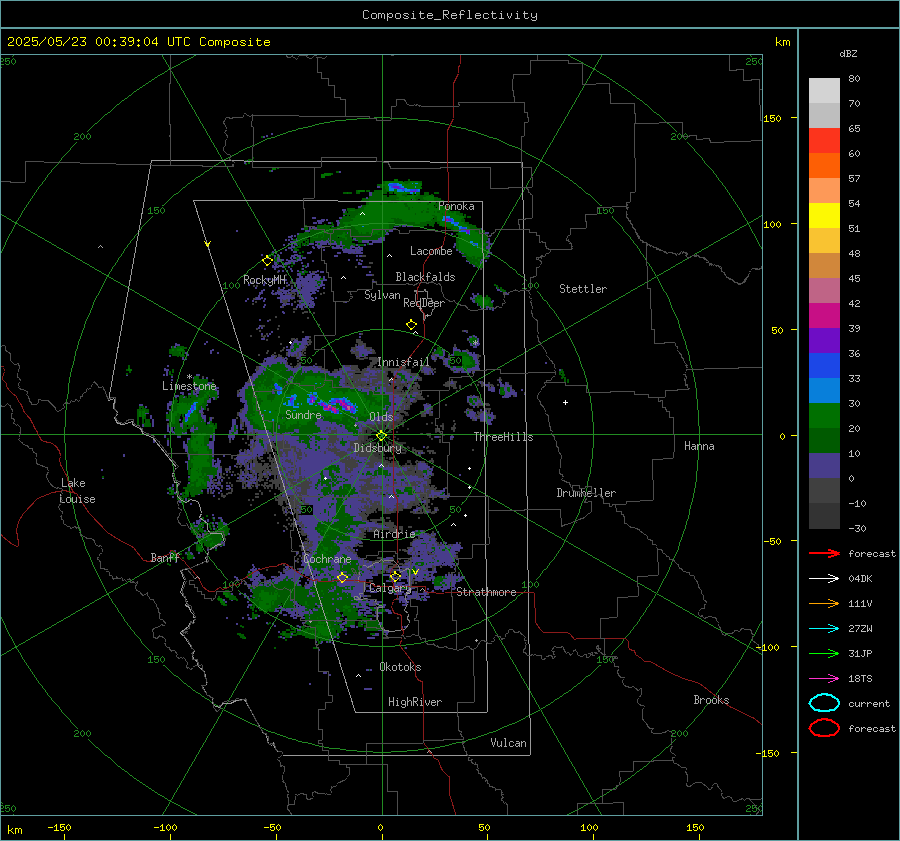
Task: Click the Composite_Reflectivity title
Action: [x=450, y=15]
